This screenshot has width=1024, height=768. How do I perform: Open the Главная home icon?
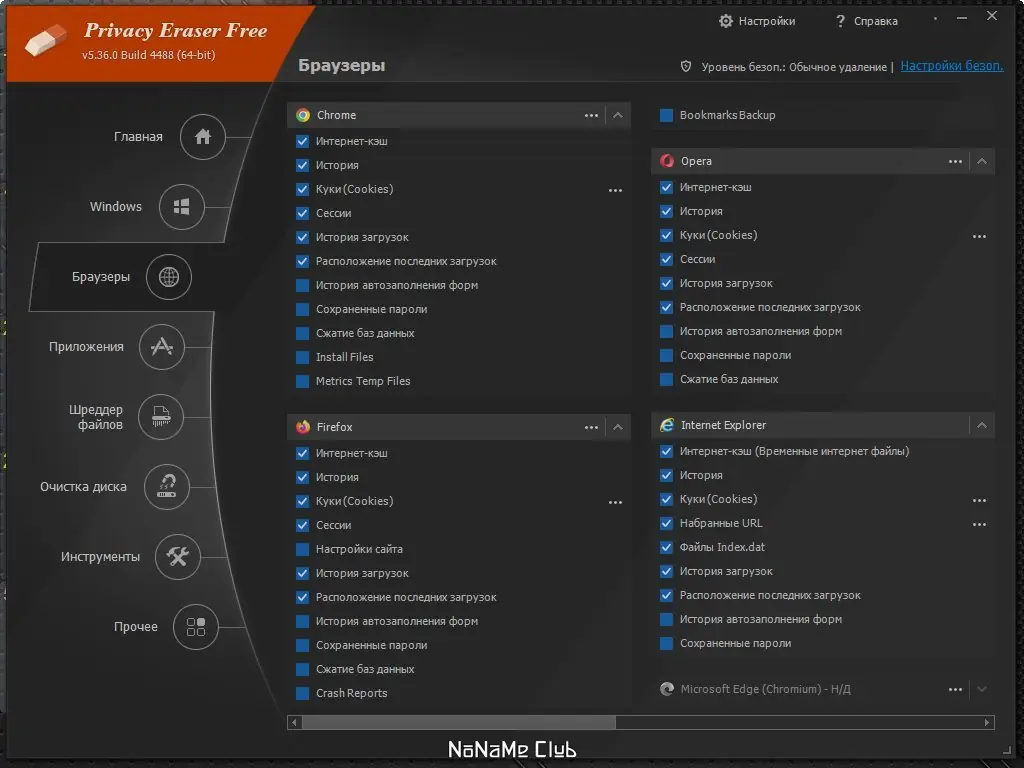tap(203, 137)
